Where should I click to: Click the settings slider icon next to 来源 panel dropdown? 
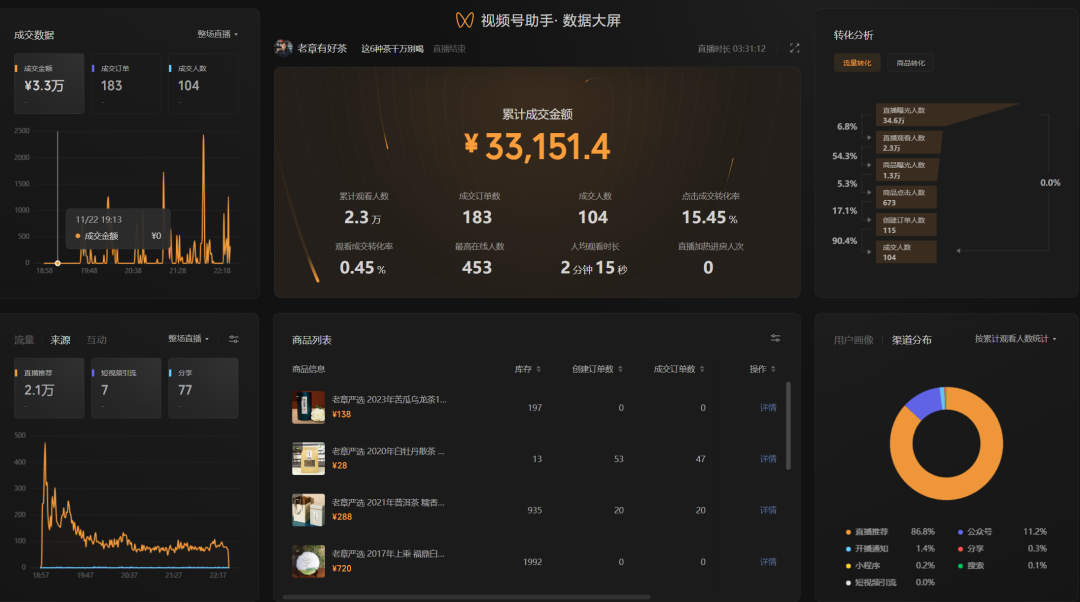pos(233,339)
